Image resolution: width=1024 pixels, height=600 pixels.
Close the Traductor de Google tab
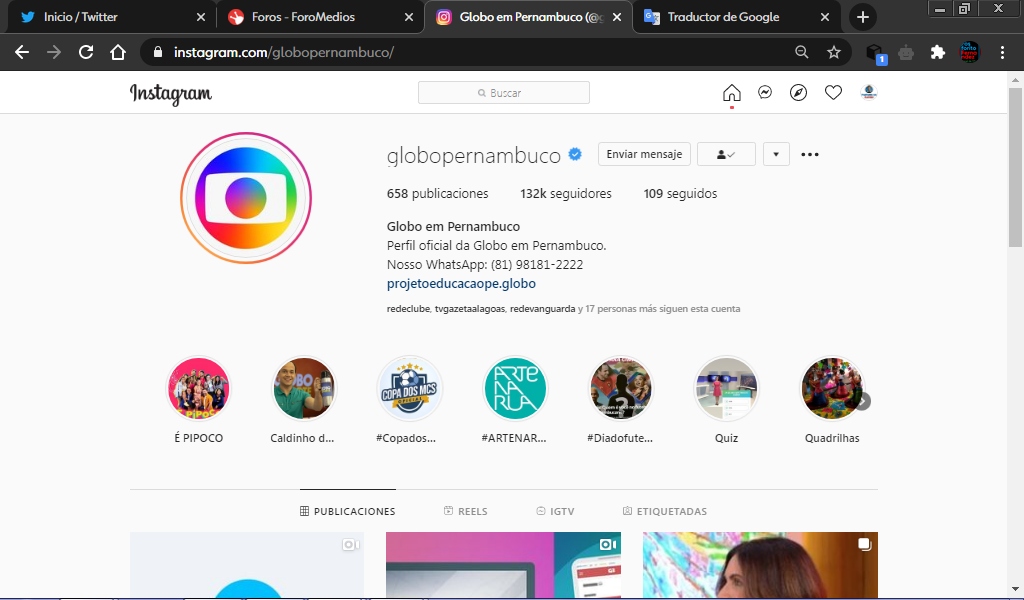coord(825,17)
